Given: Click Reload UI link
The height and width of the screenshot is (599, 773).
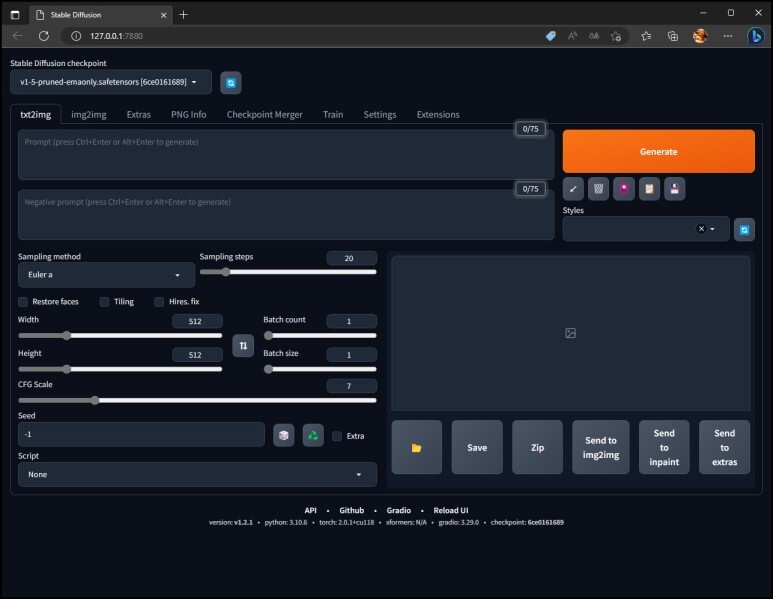Looking at the screenshot, I should 451,510.
